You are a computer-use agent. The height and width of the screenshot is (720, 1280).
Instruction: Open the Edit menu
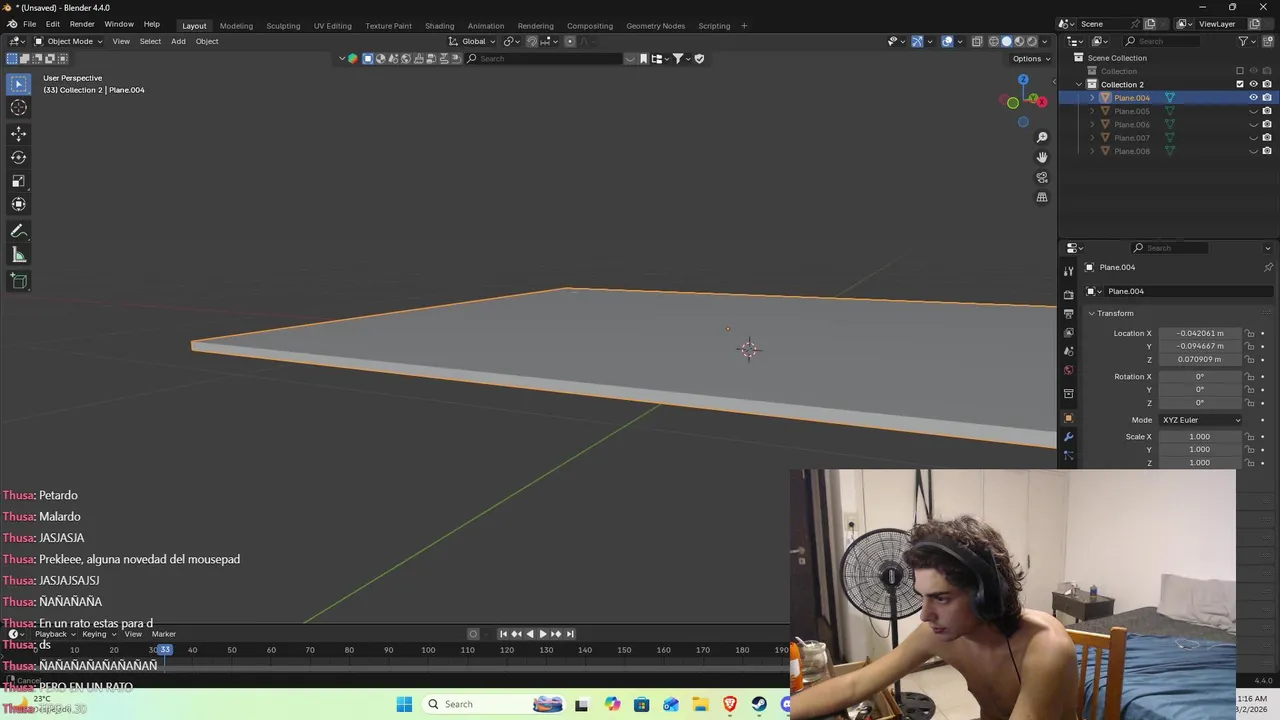(52, 24)
